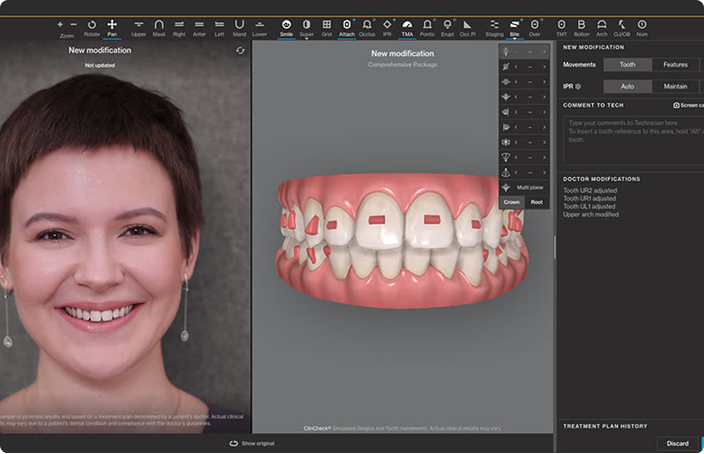Click the zoom in plus icon

[x=60, y=24]
